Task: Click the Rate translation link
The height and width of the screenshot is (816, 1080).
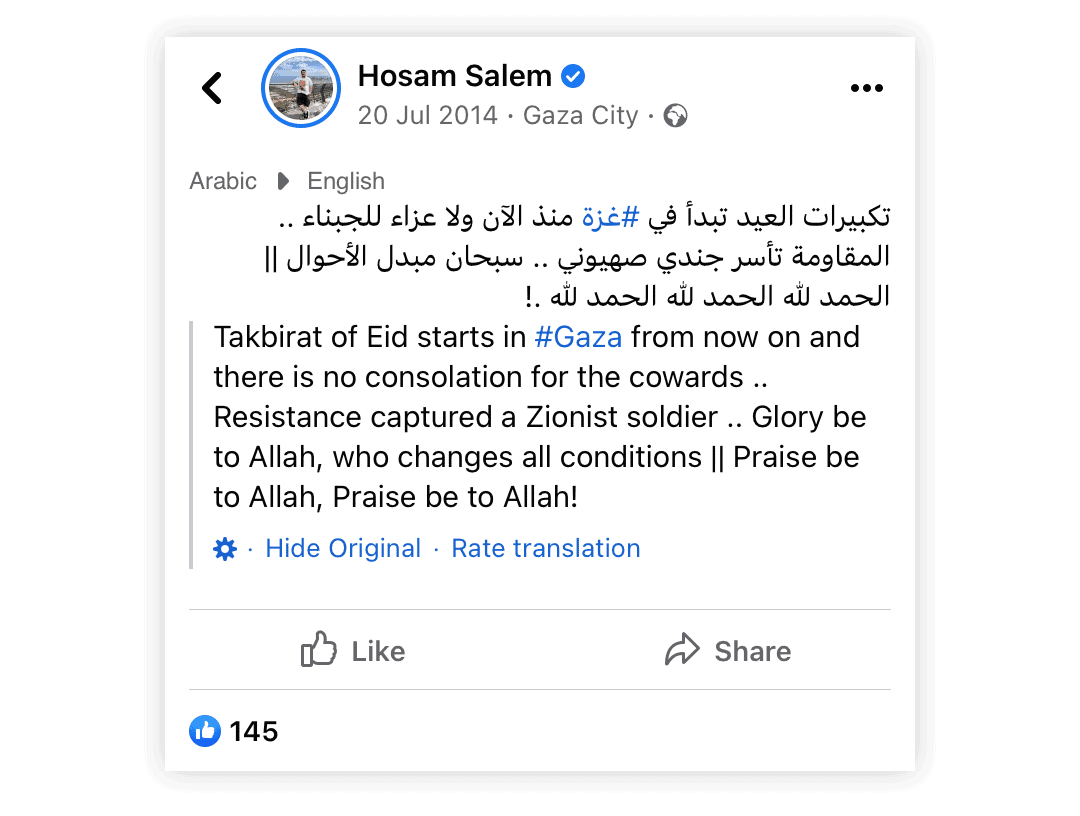Action: pos(546,548)
